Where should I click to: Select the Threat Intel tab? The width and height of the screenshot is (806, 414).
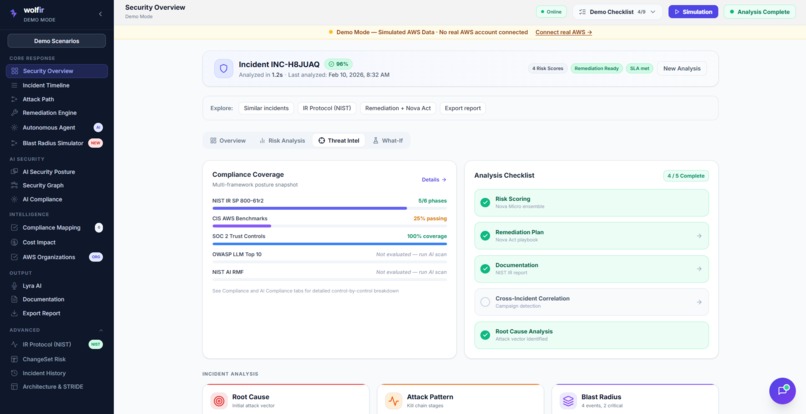[339, 140]
